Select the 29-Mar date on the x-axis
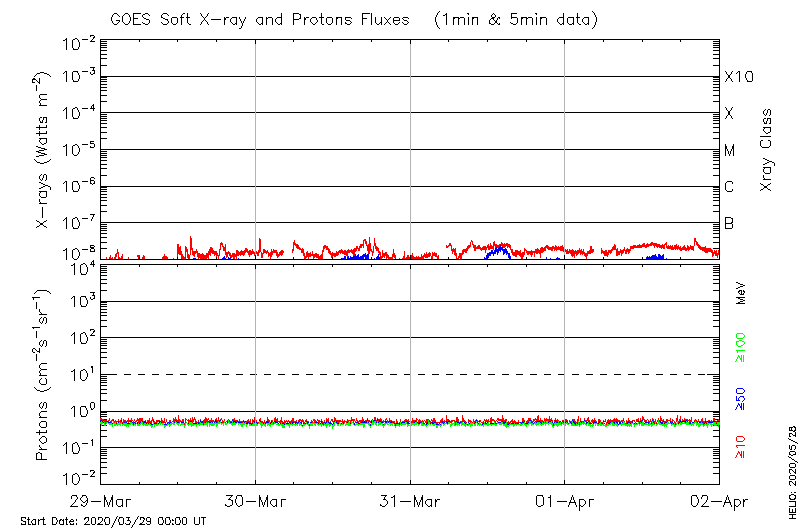This screenshot has height=530, width=800. [102, 500]
